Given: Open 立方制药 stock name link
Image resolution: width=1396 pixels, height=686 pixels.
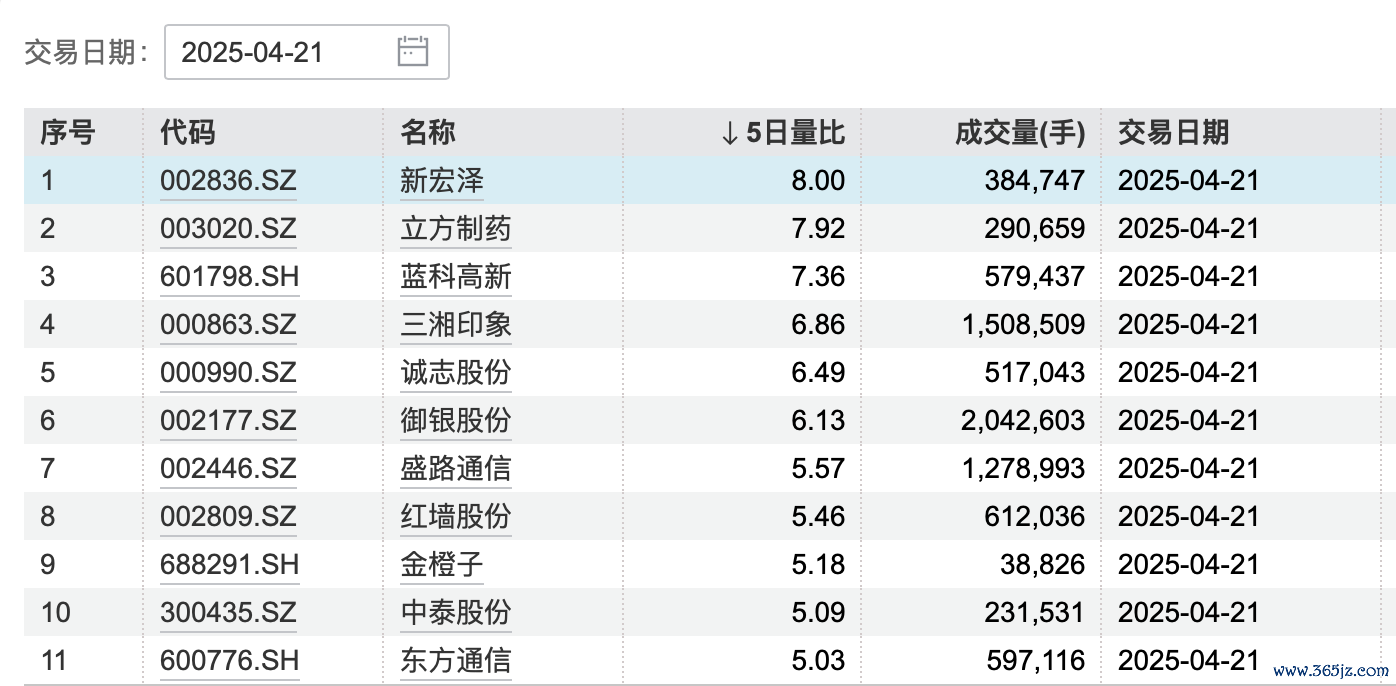Looking at the screenshot, I should 455,229.
